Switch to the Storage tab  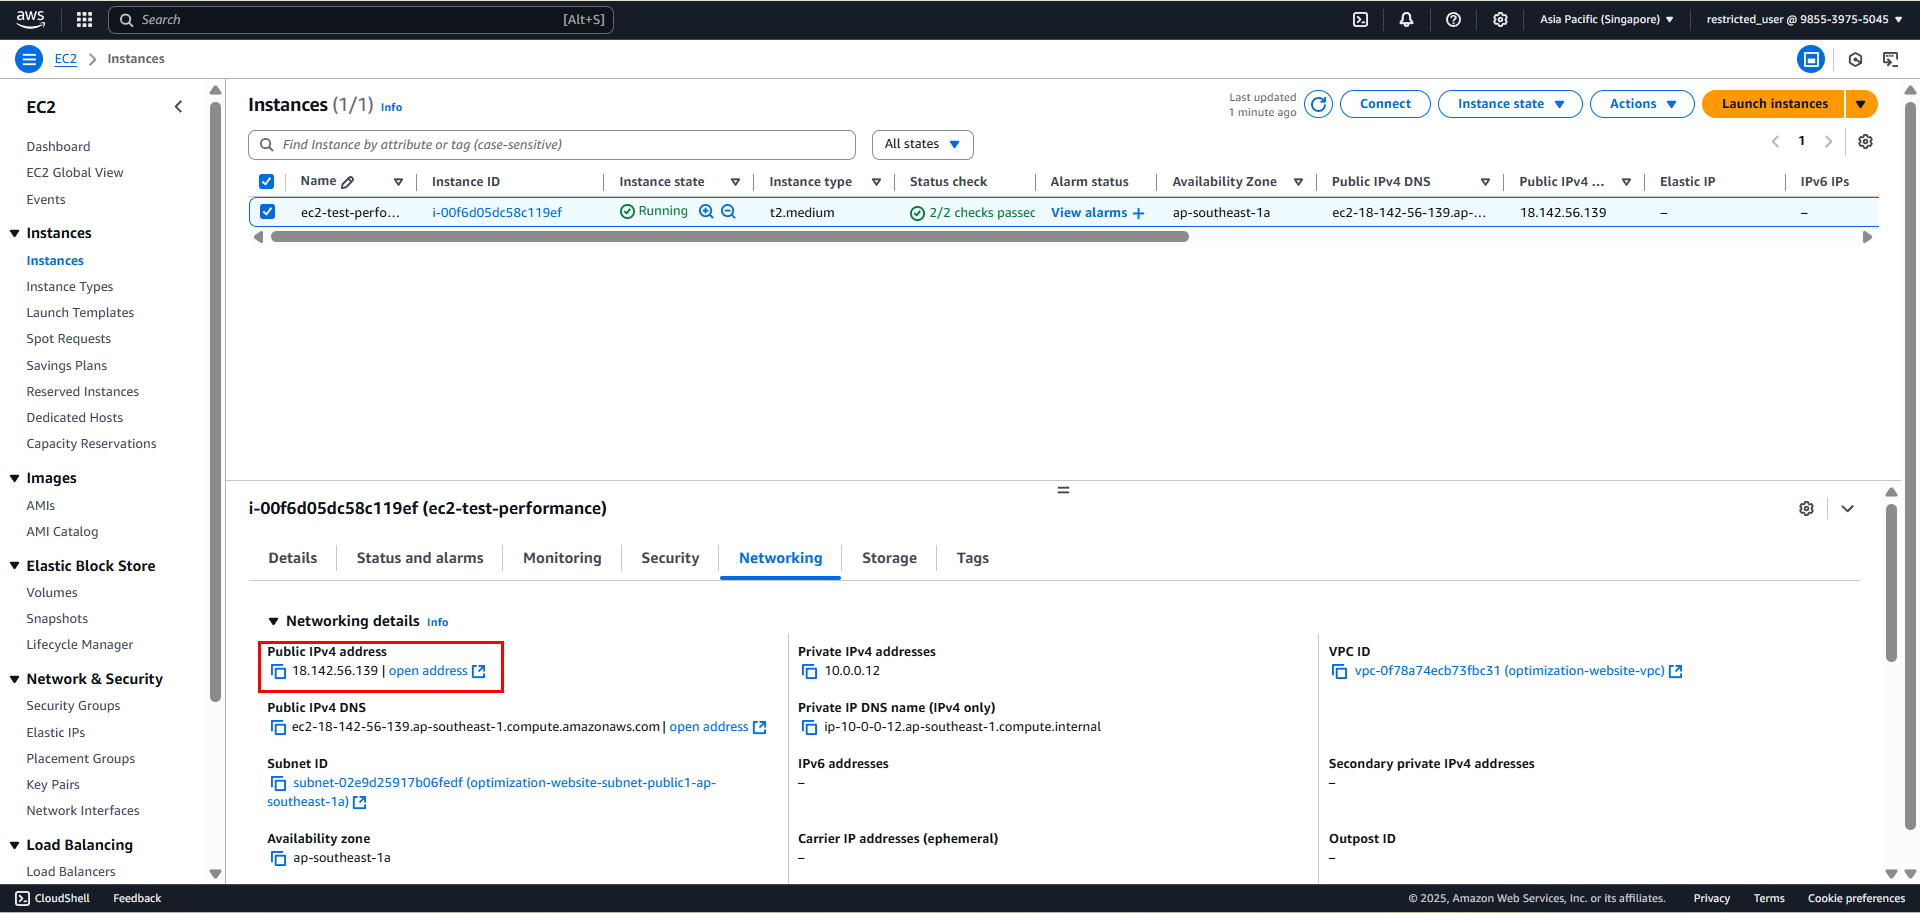889,558
